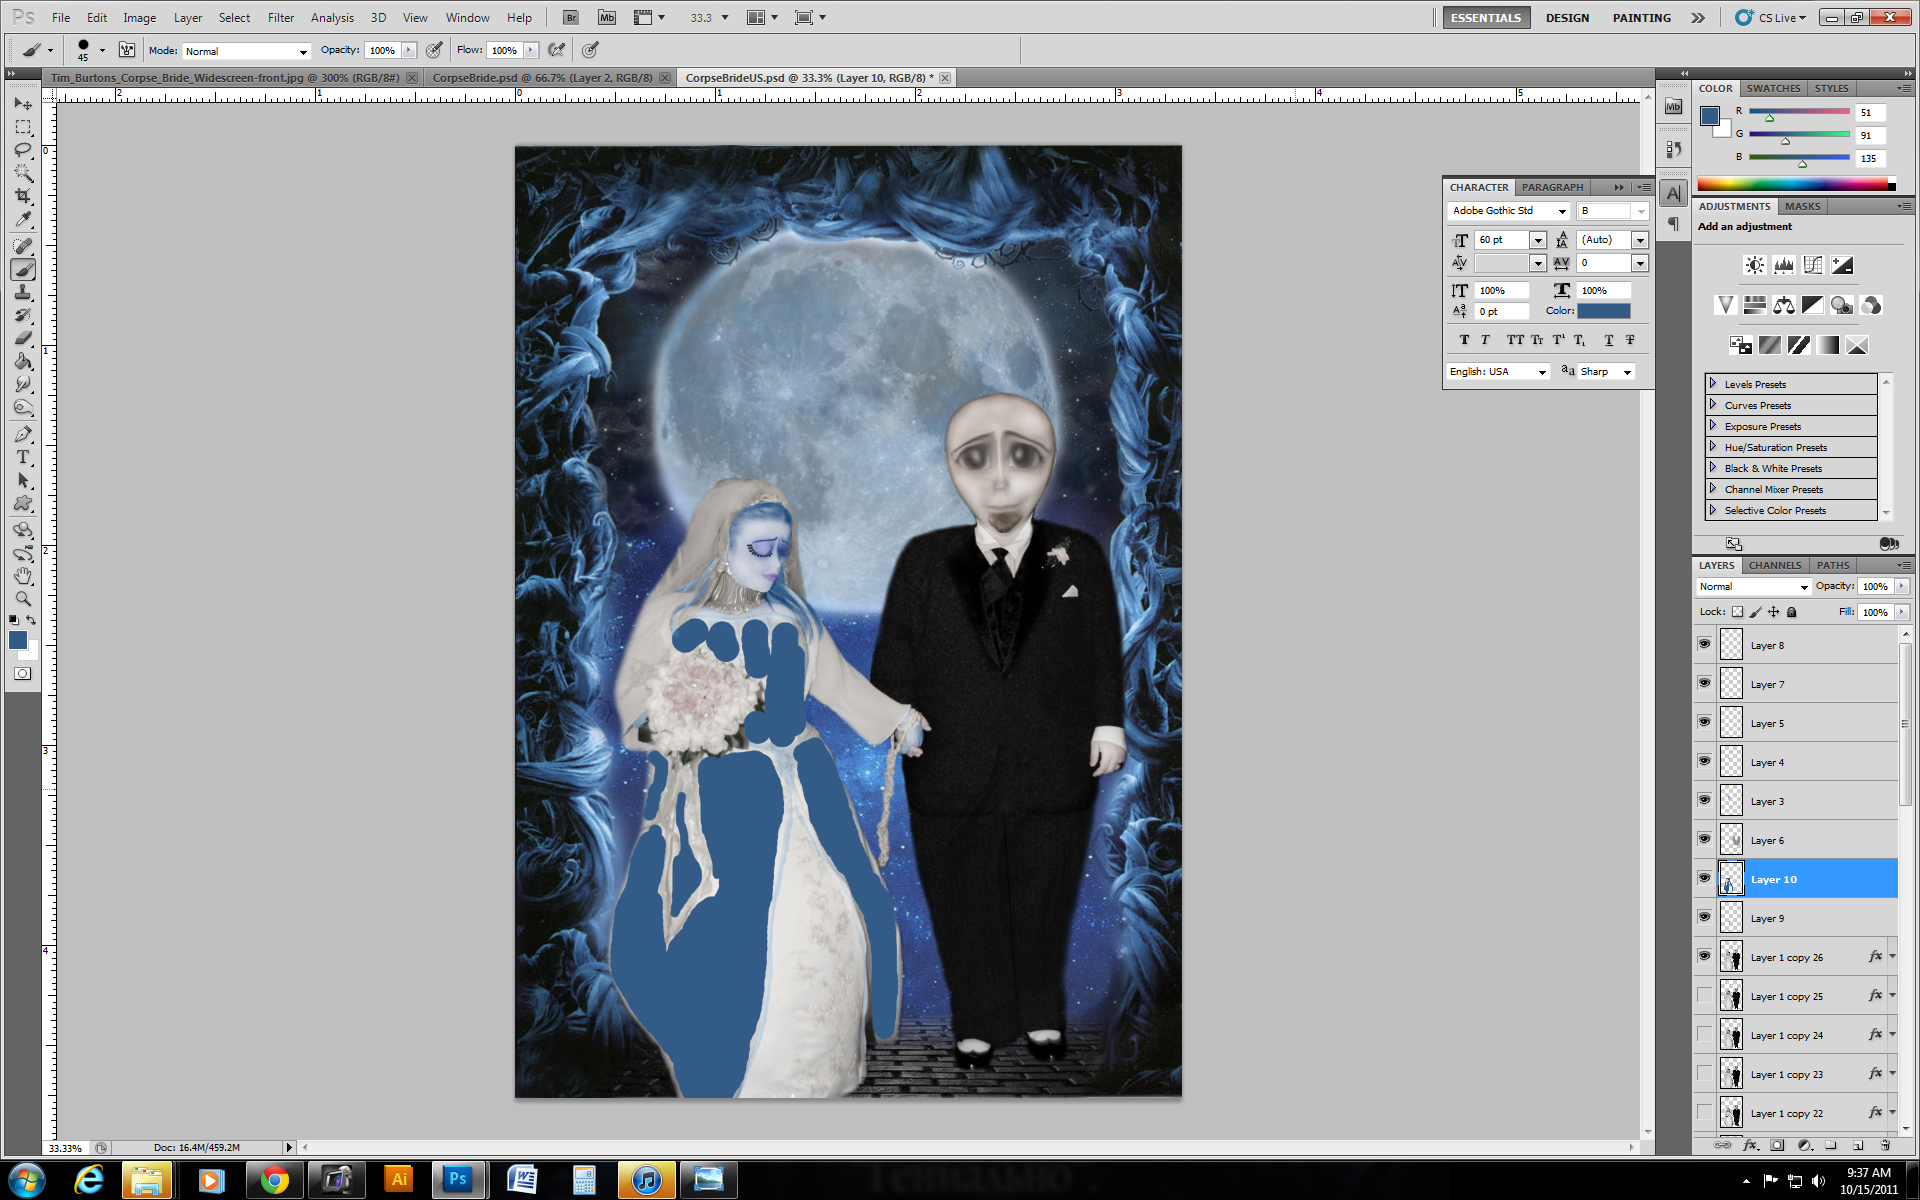This screenshot has width=1920, height=1200.
Task: Select the Pen tool
Action: coord(23,434)
